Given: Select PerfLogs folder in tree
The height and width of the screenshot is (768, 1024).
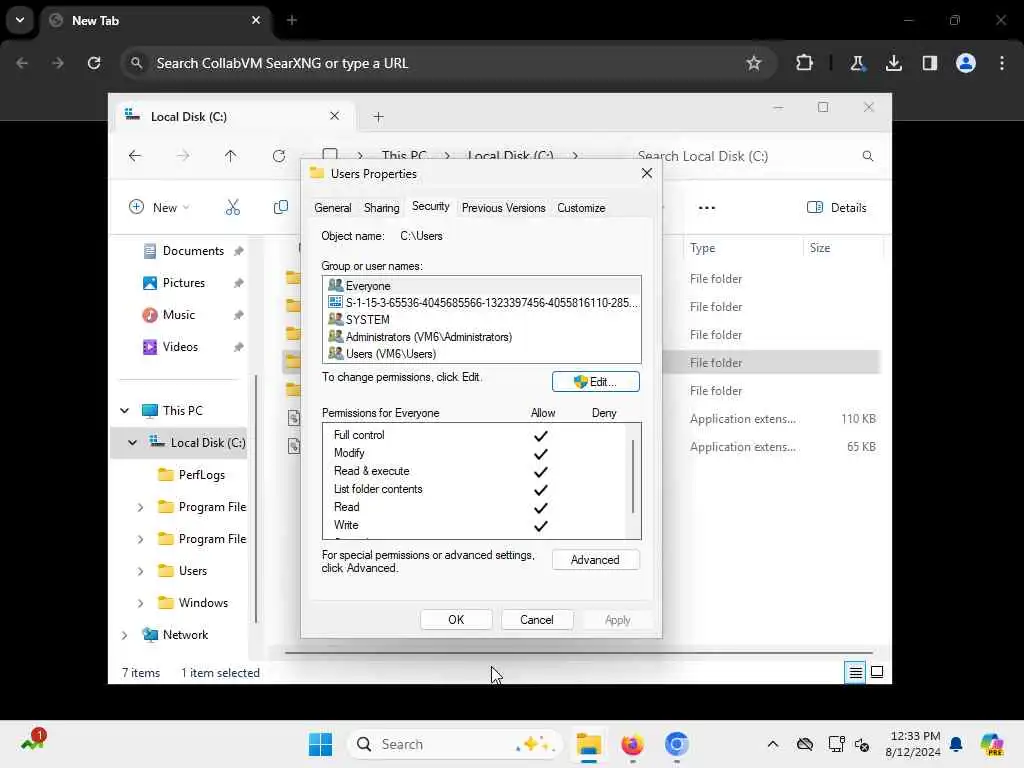Looking at the screenshot, I should 201,475.
